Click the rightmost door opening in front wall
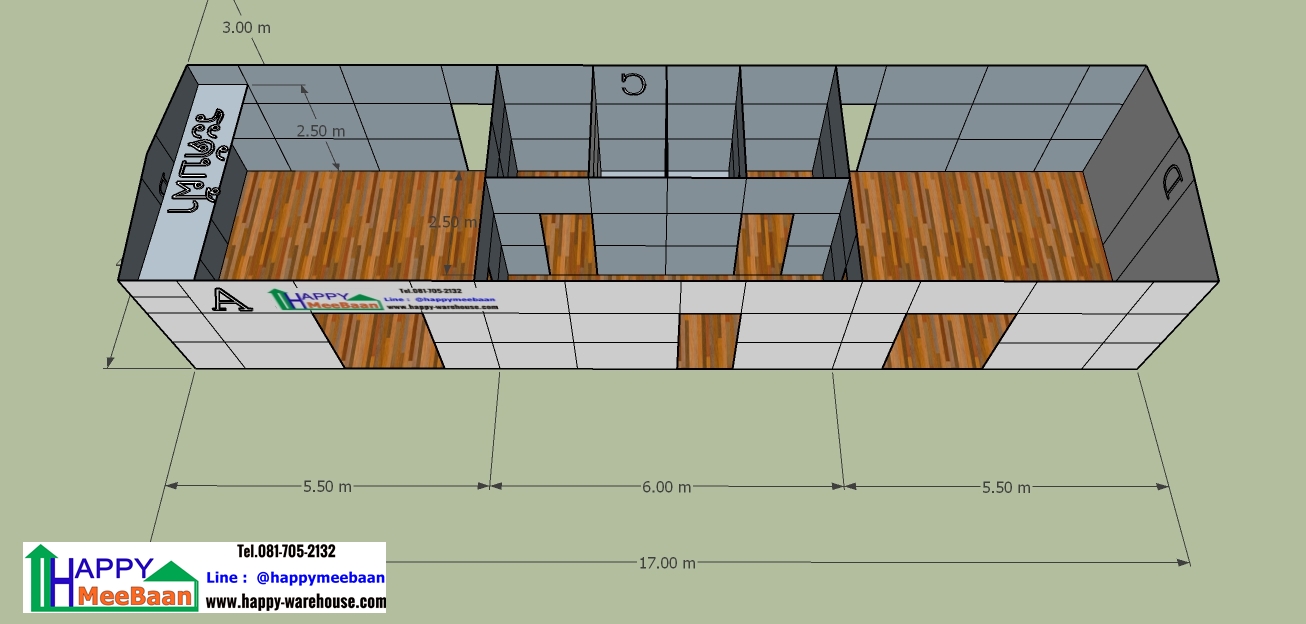Screen dimensions: 1306x624 click(x=948, y=340)
